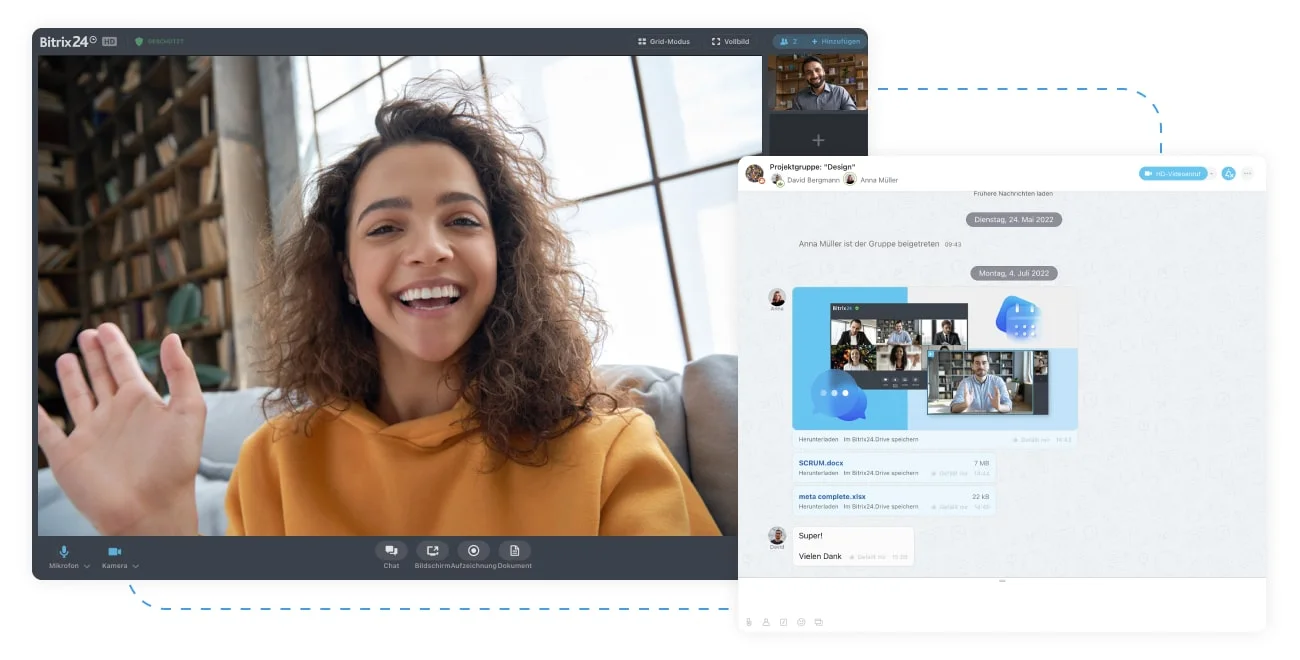
Task: Open the emoji picker in message box
Action: point(801,622)
